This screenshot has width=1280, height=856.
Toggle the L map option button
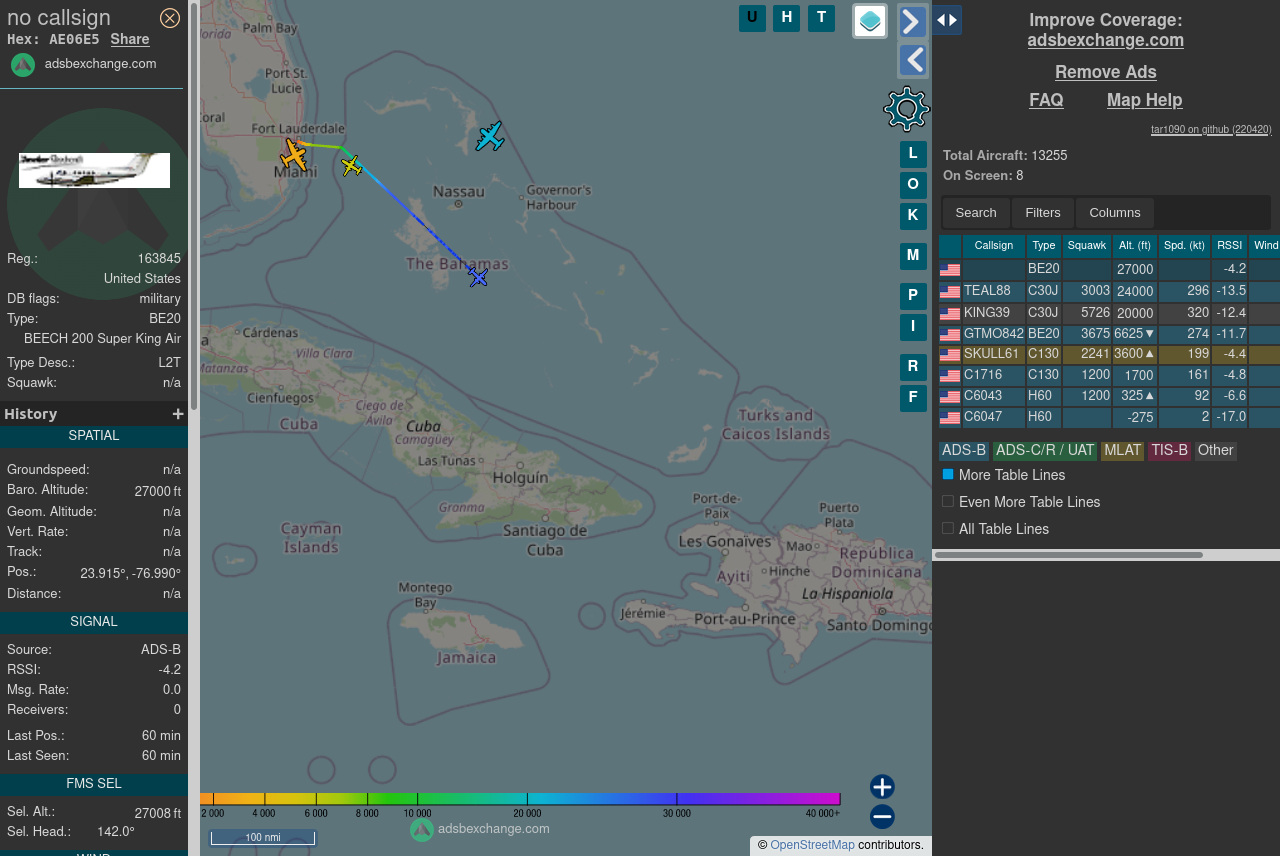click(x=913, y=154)
